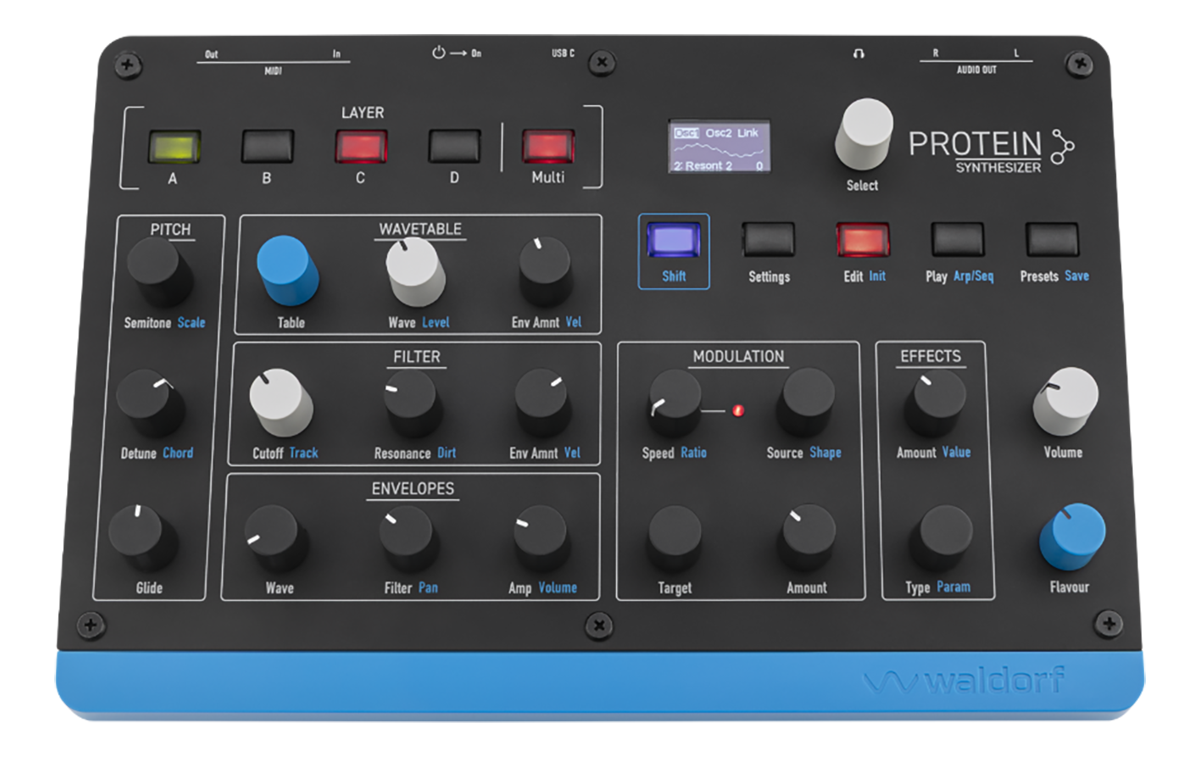This screenshot has height=757, width=1200.
Task: Click the Filter section Env Amnt knob
Action: tap(544, 403)
